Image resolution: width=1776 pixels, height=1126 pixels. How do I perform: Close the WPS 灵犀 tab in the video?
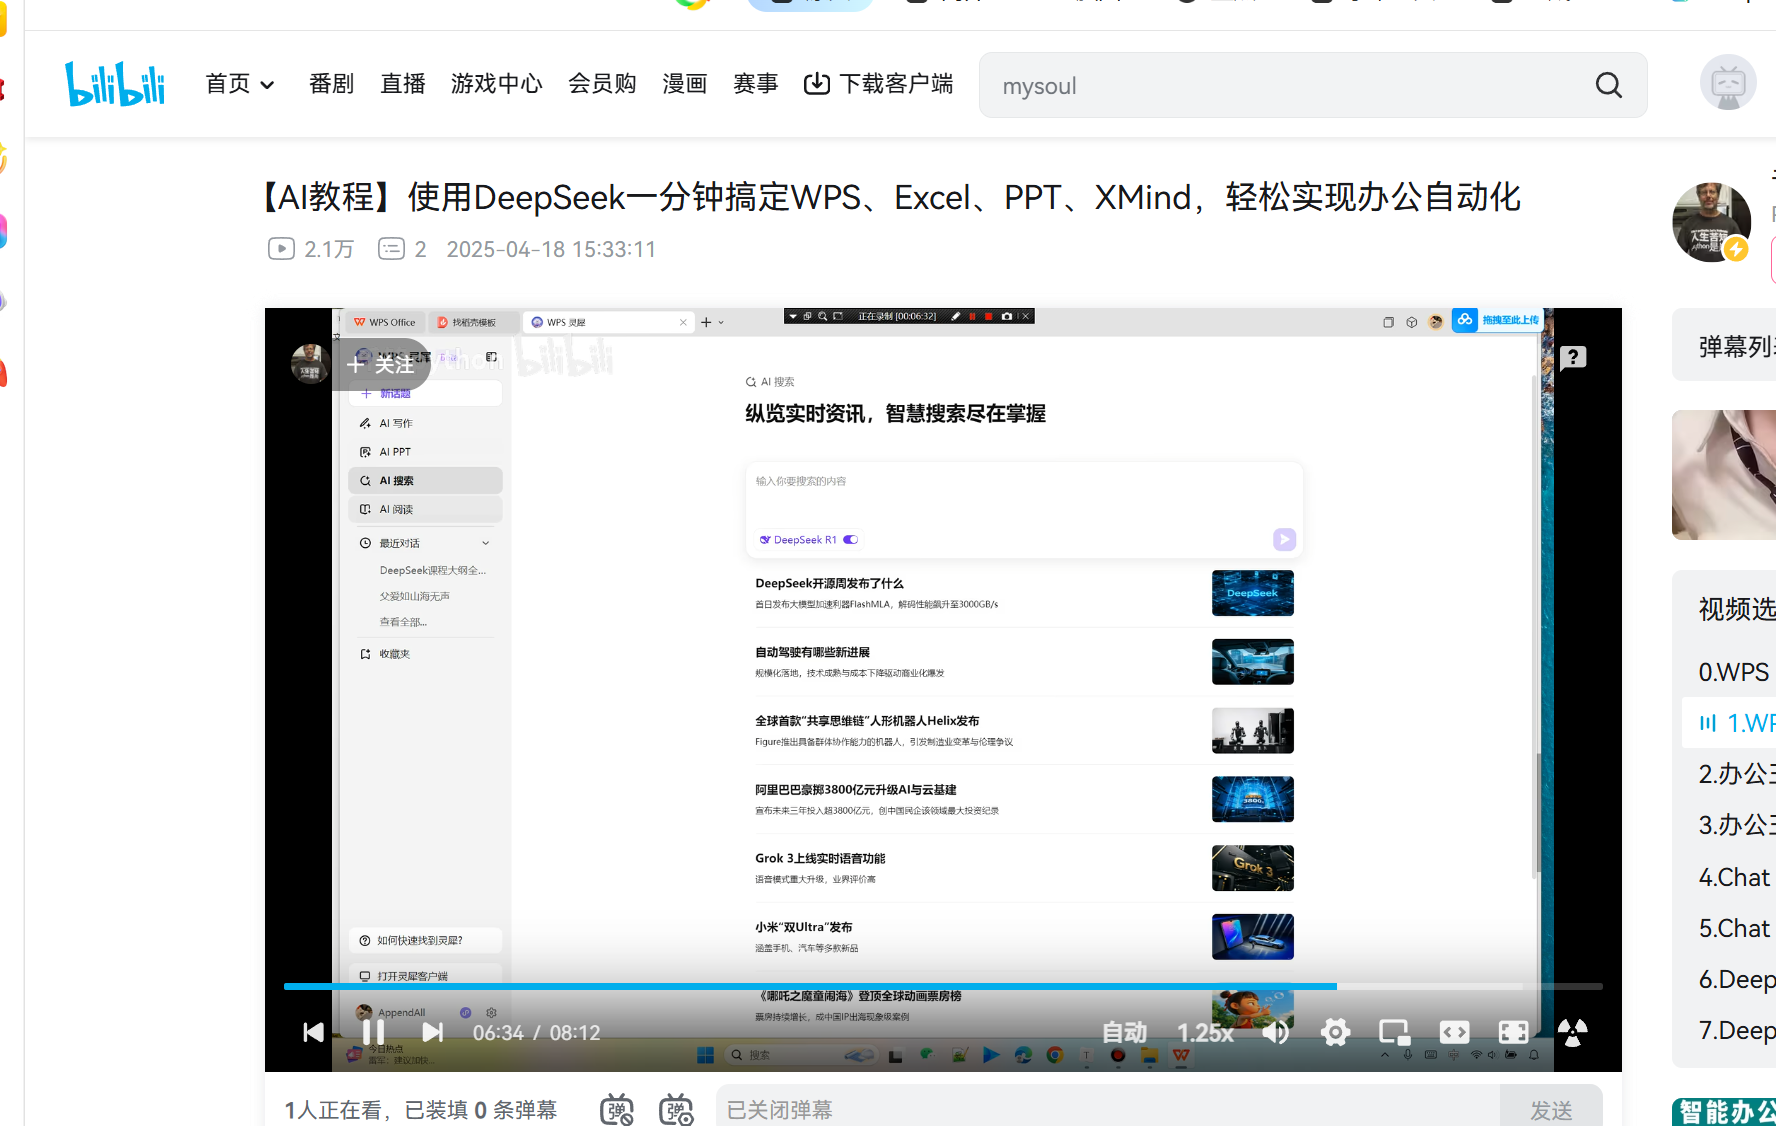click(683, 322)
